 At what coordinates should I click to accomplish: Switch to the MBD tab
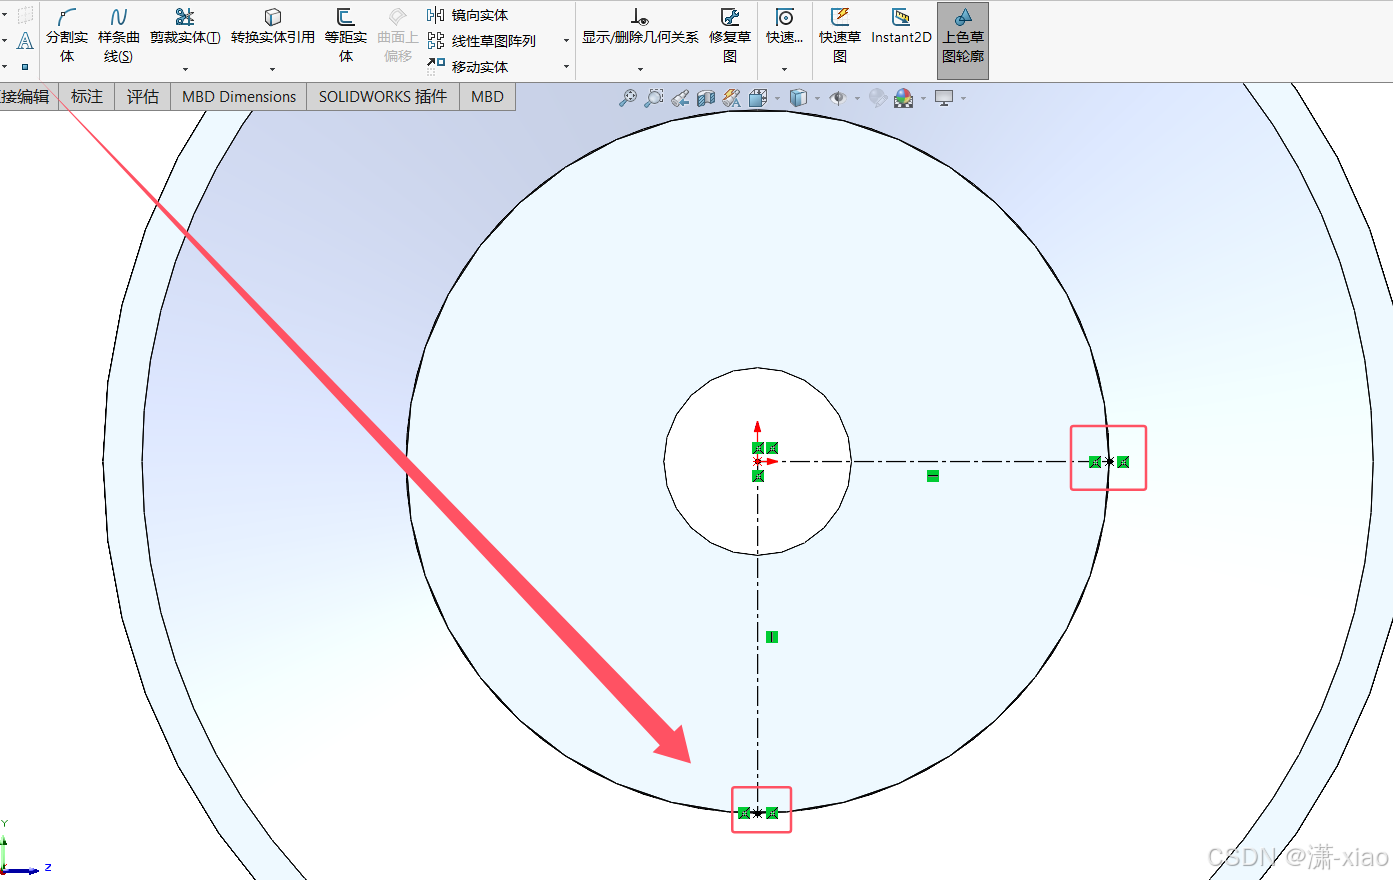487,96
